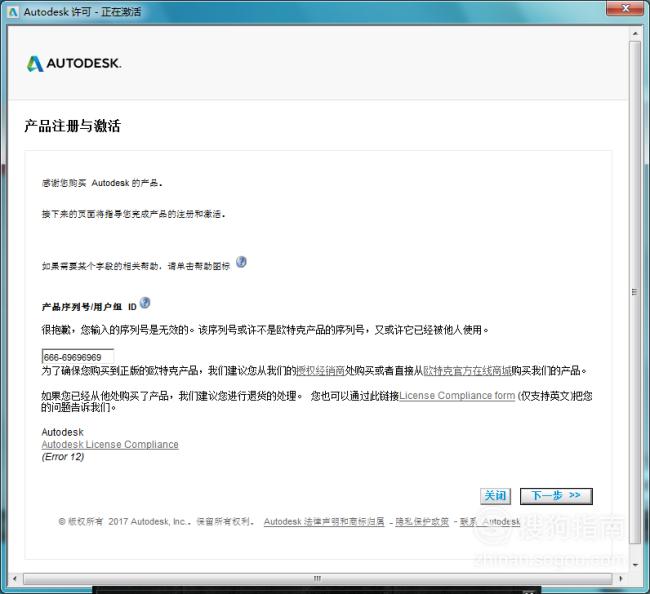Open the 授权经销商 link
The height and width of the screenshot is (594, 650).
[320, 371]
